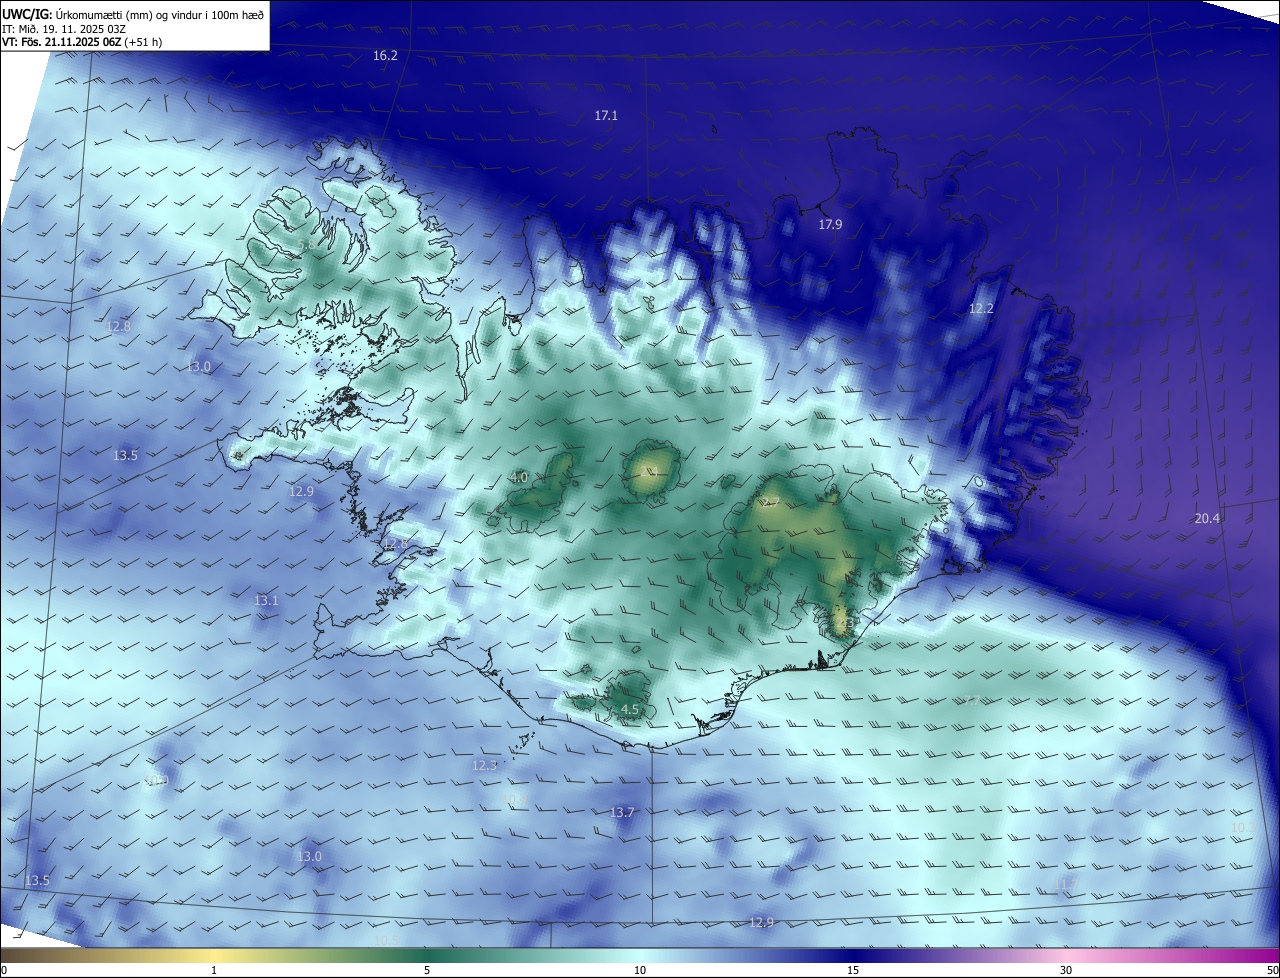Image resolution: width=1280 pixels, height=978 pixels.
Task: Click the 13.7 value label
Action: (x=622, y=813)
